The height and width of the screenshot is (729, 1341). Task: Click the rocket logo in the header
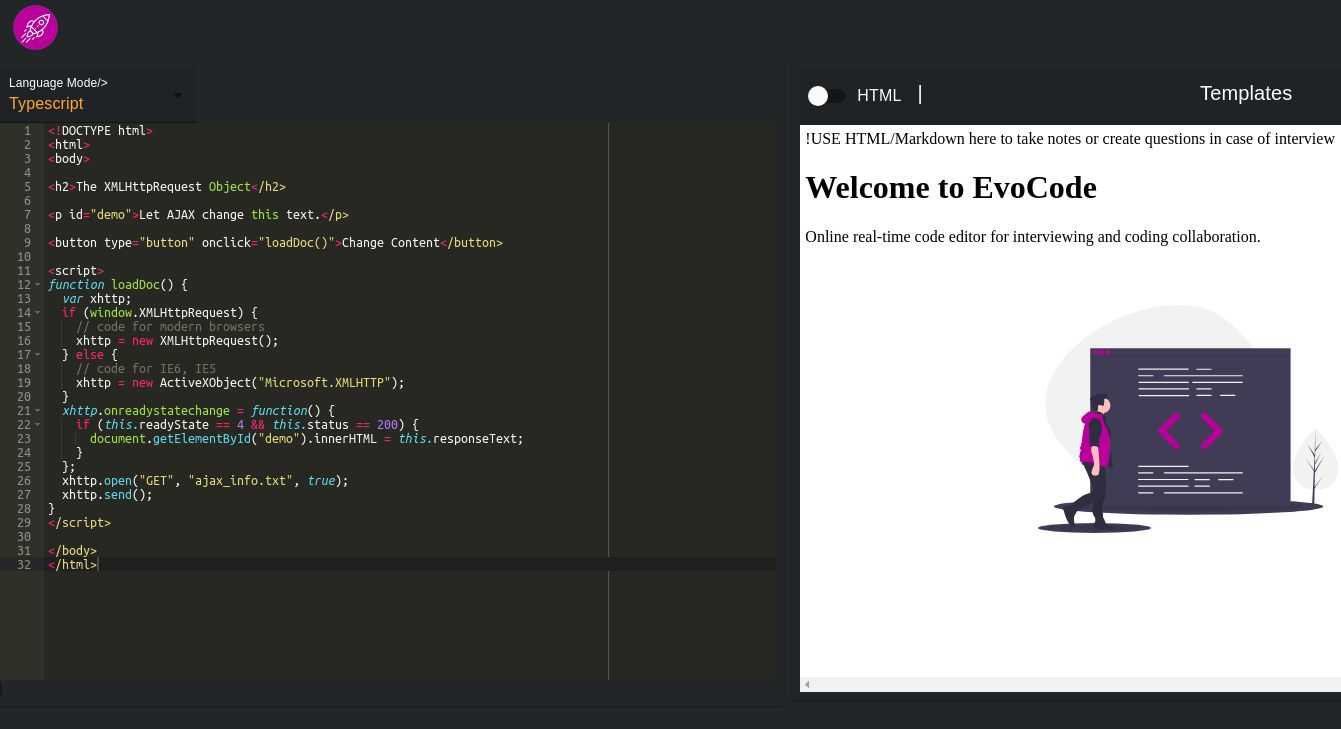click(35, 27)
